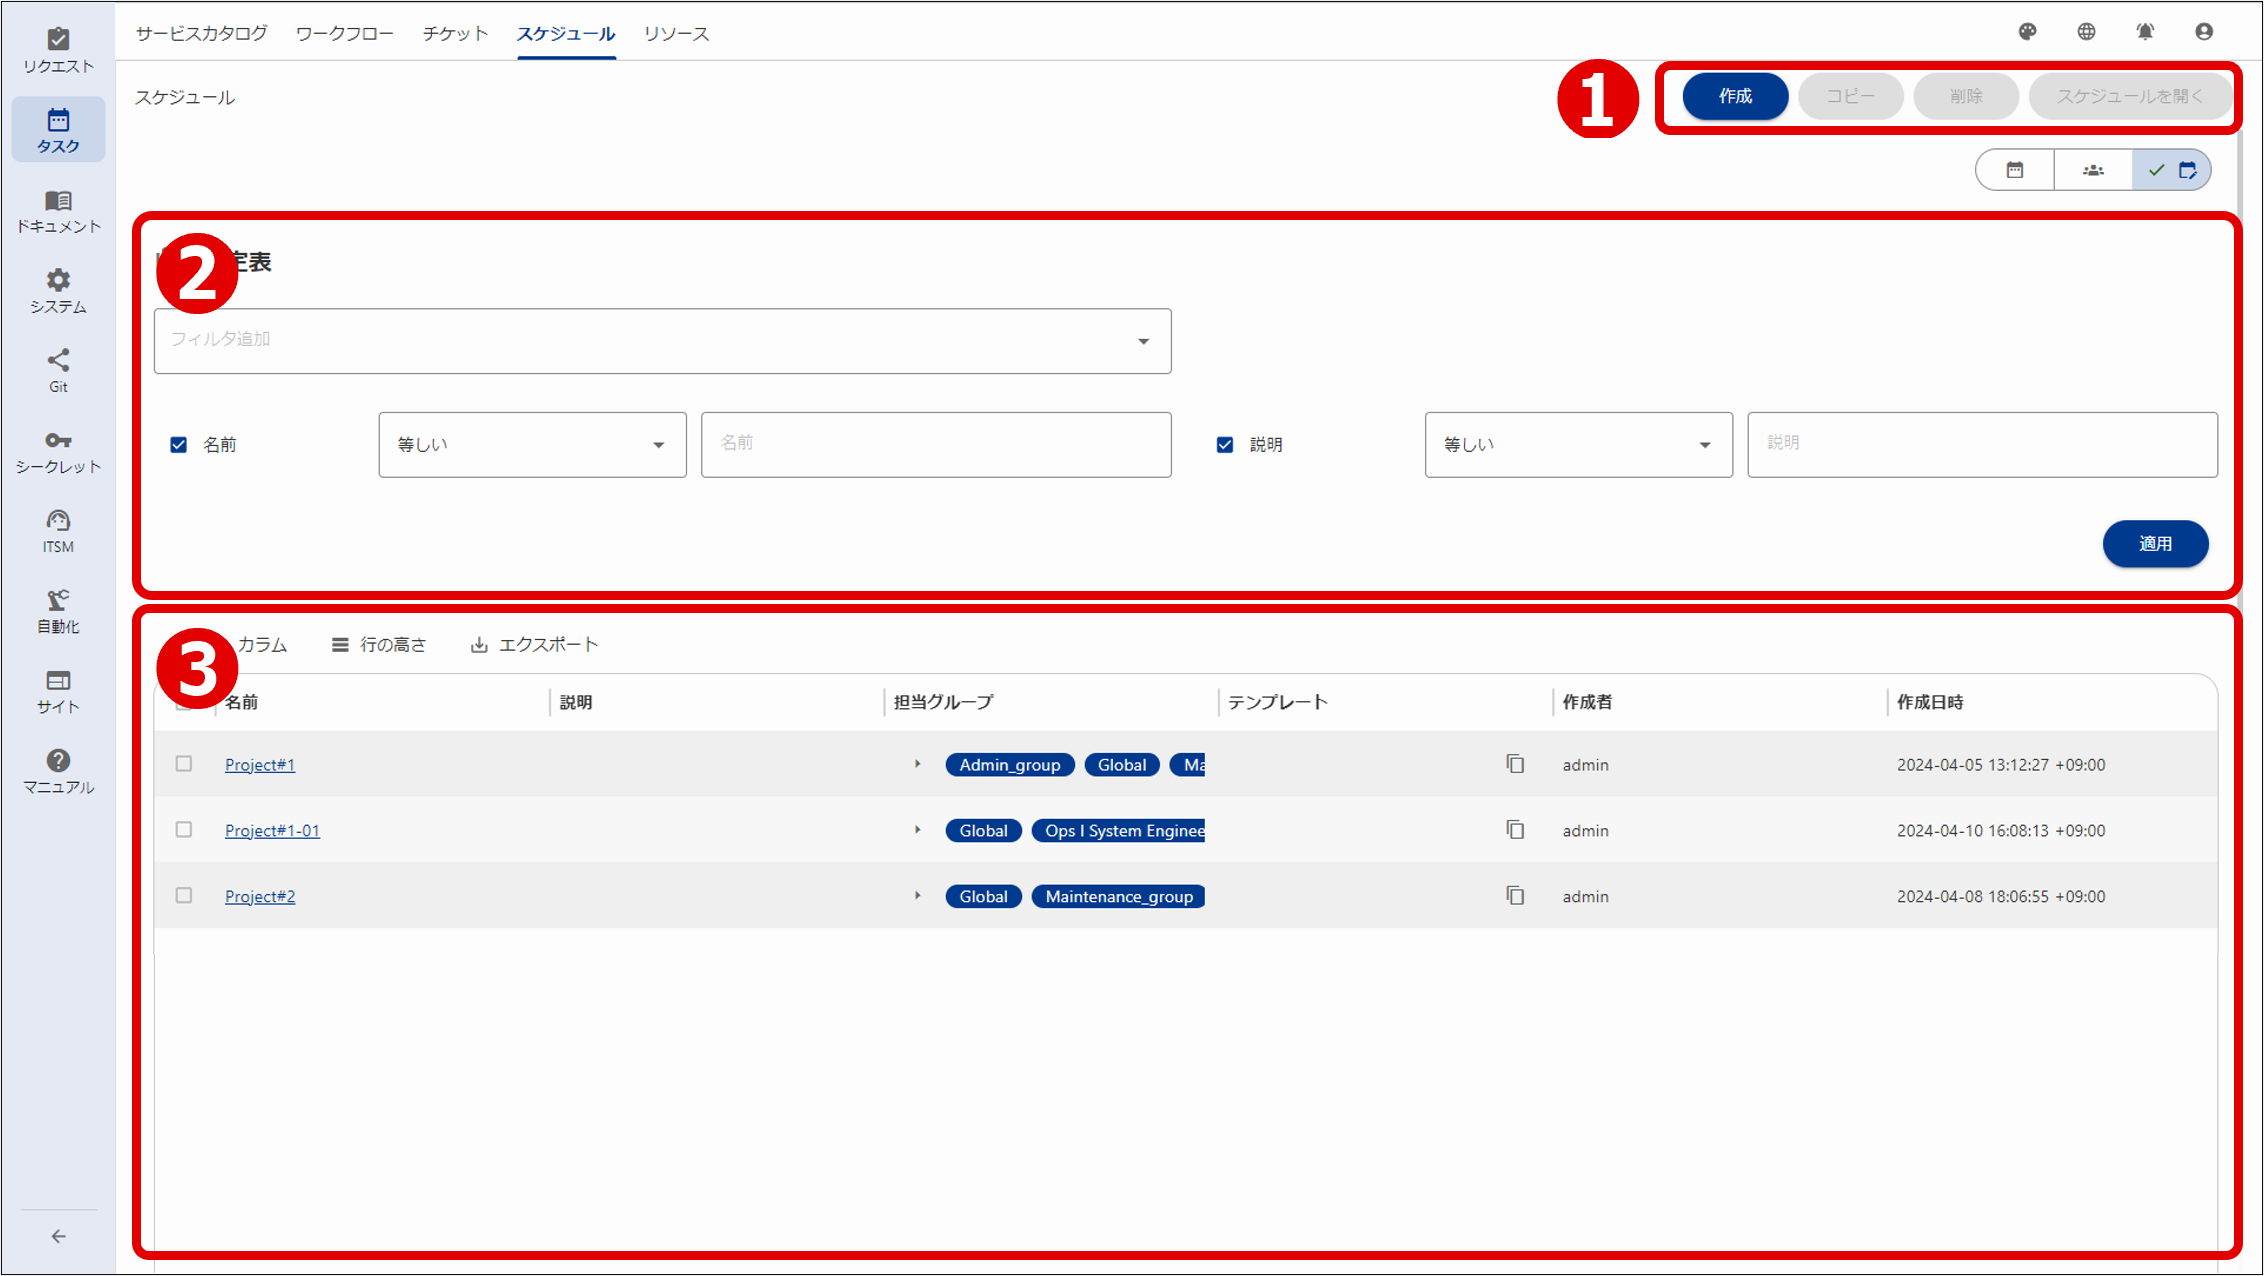Uncheck the 説明 filter checkbox
Image resolution: width=2264 pixels, height=1276 pixels.
pos(1225,445)
